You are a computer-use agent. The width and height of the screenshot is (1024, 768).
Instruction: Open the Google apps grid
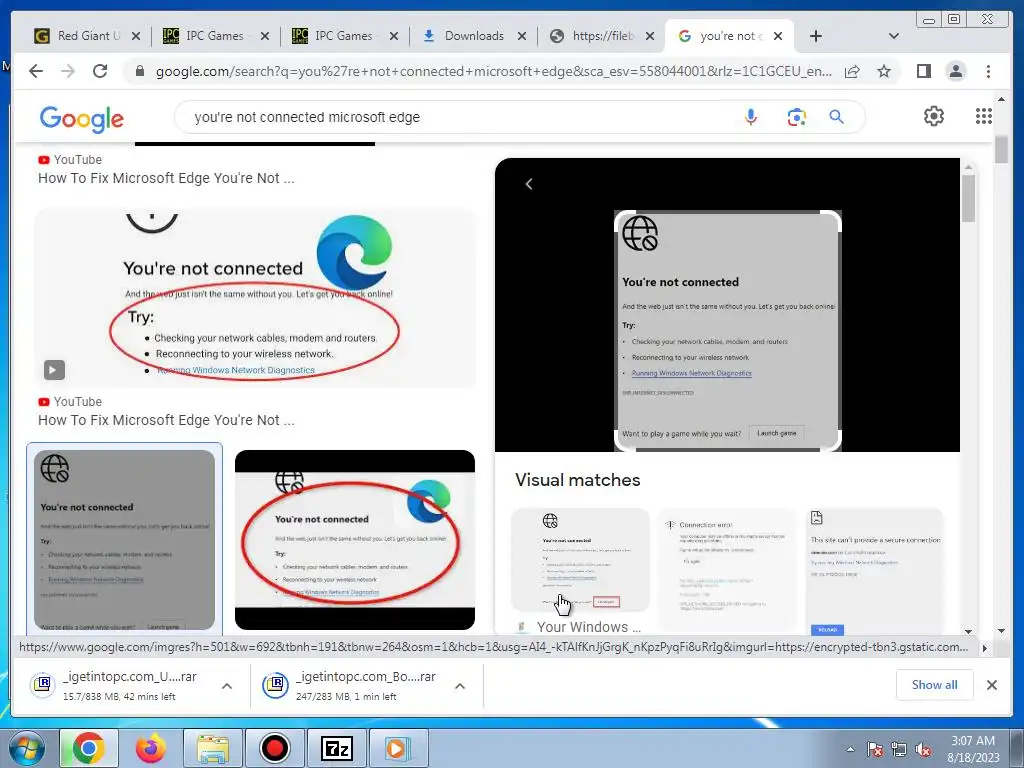[x=984, y=116]
